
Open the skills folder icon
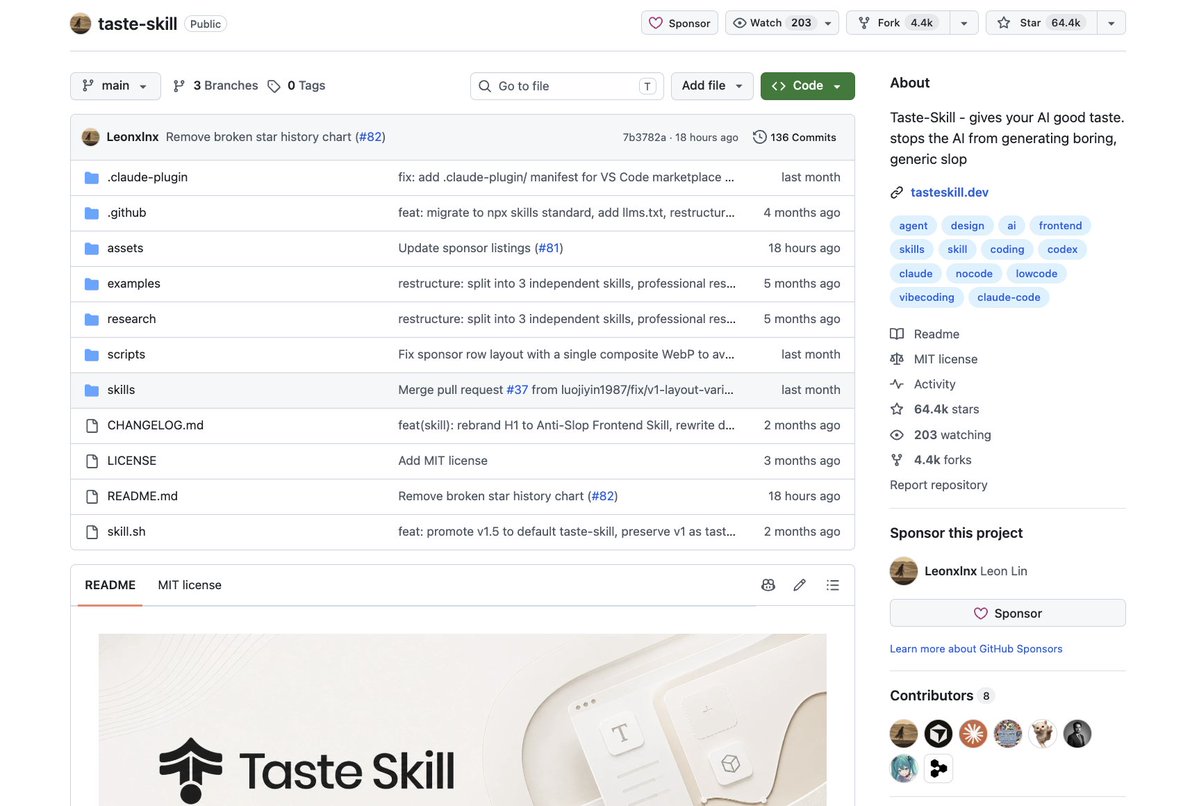point(92,390)
